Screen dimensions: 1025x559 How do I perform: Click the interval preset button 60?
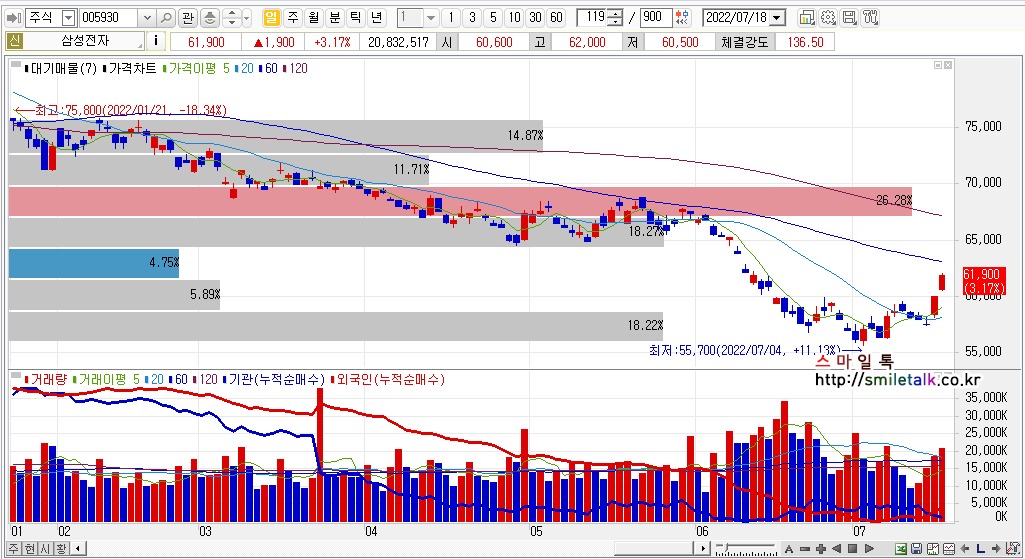(556, 18)
